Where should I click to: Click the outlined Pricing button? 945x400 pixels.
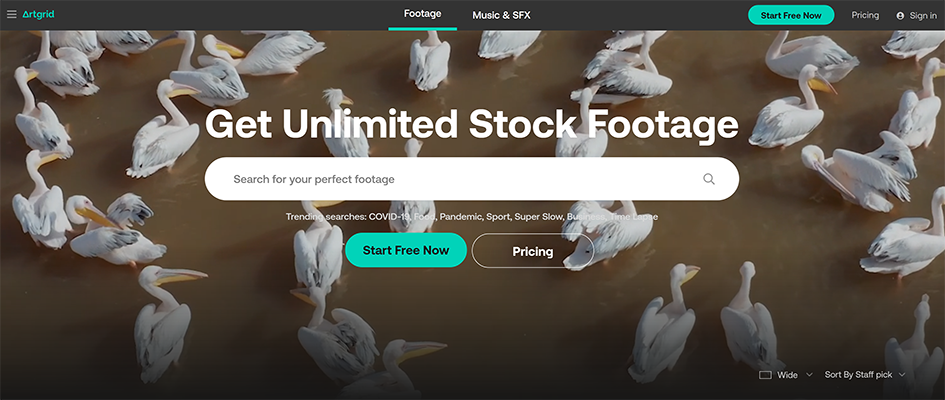533,251
